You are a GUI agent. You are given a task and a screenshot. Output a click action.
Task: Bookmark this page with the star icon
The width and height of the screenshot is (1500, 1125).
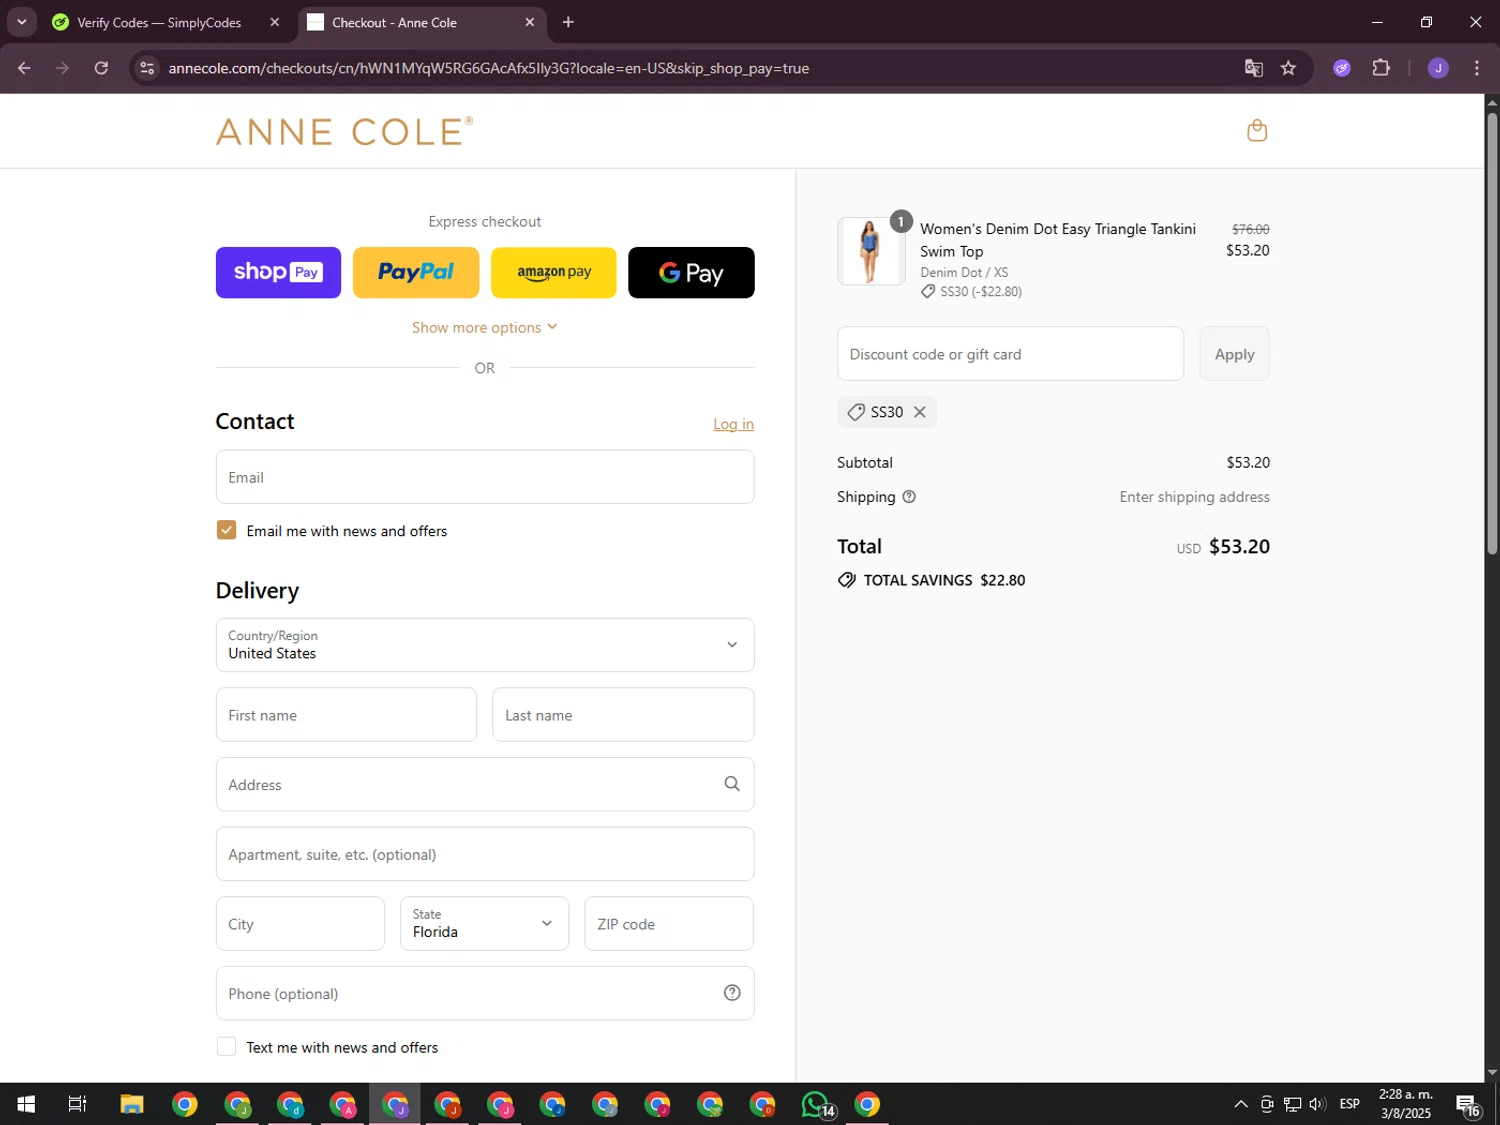(1288, 68)
